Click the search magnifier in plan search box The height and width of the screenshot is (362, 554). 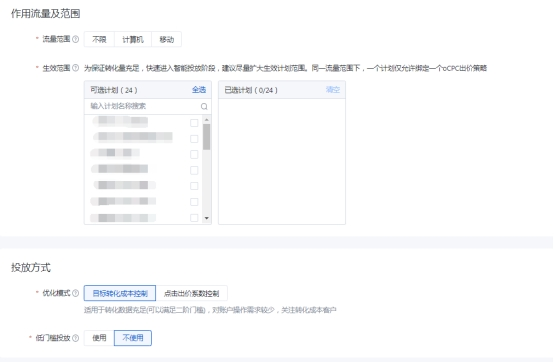tap(204, 106)
